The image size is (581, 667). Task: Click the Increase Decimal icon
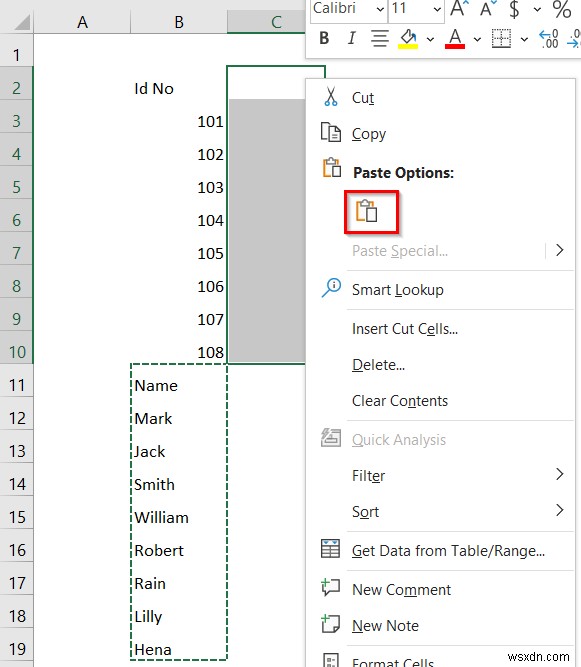point(549,39)
